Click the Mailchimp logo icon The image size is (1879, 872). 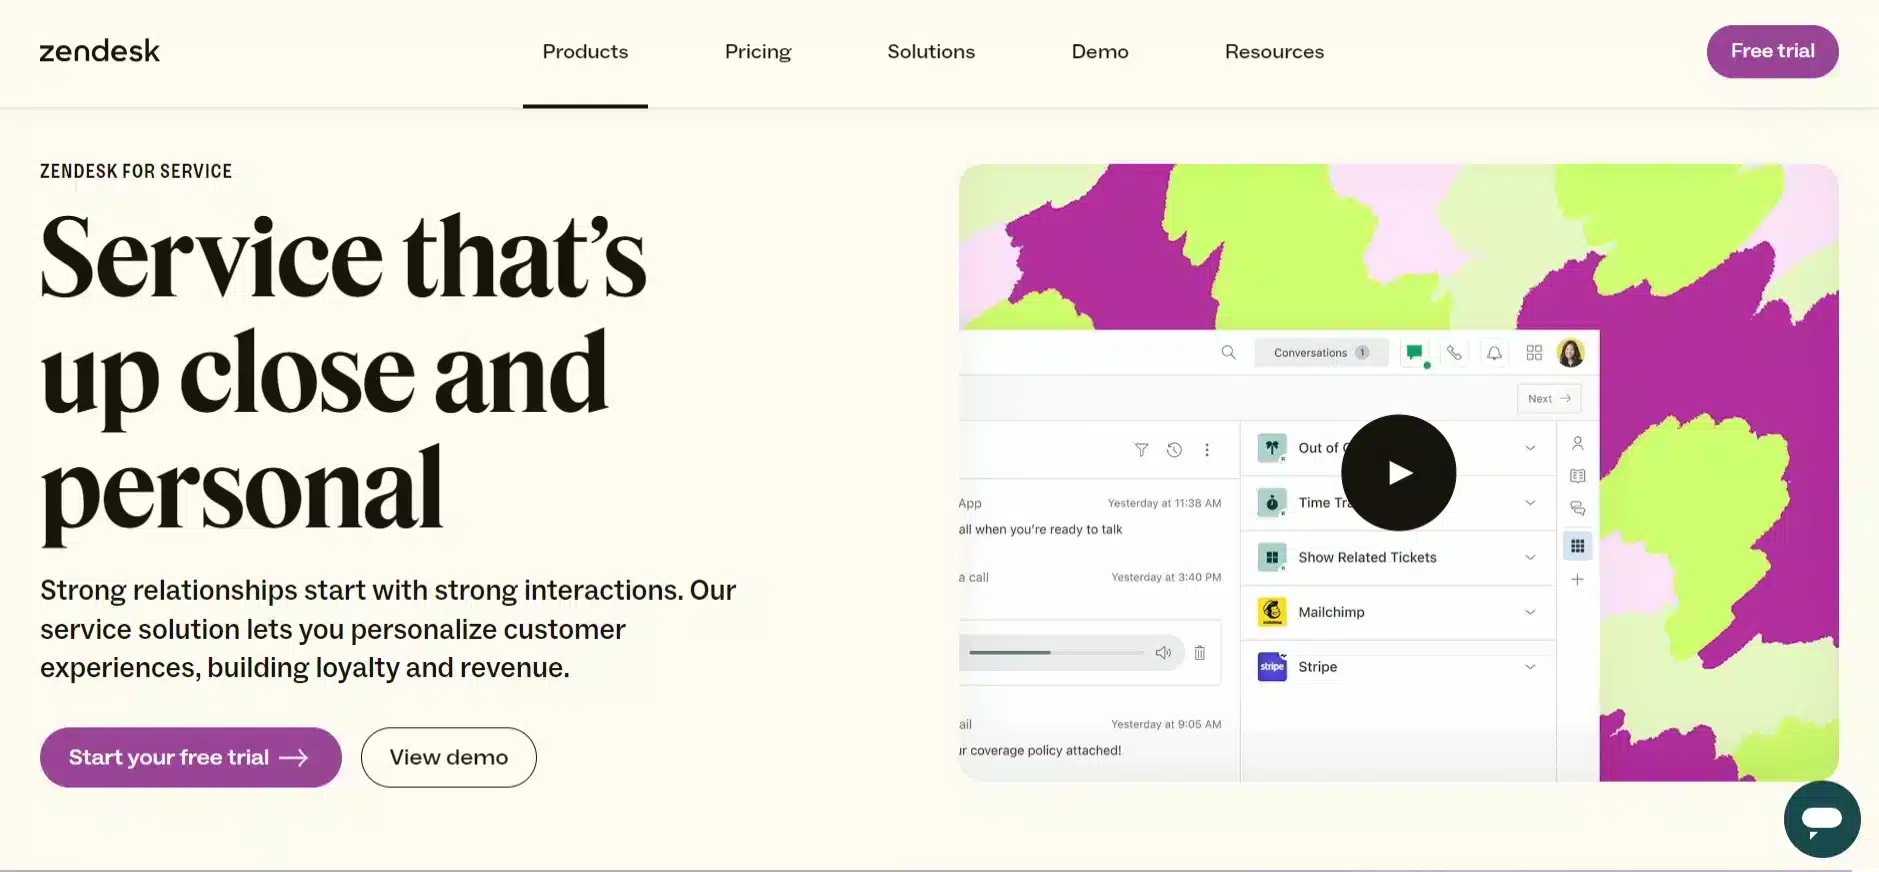click(1271, 611)
